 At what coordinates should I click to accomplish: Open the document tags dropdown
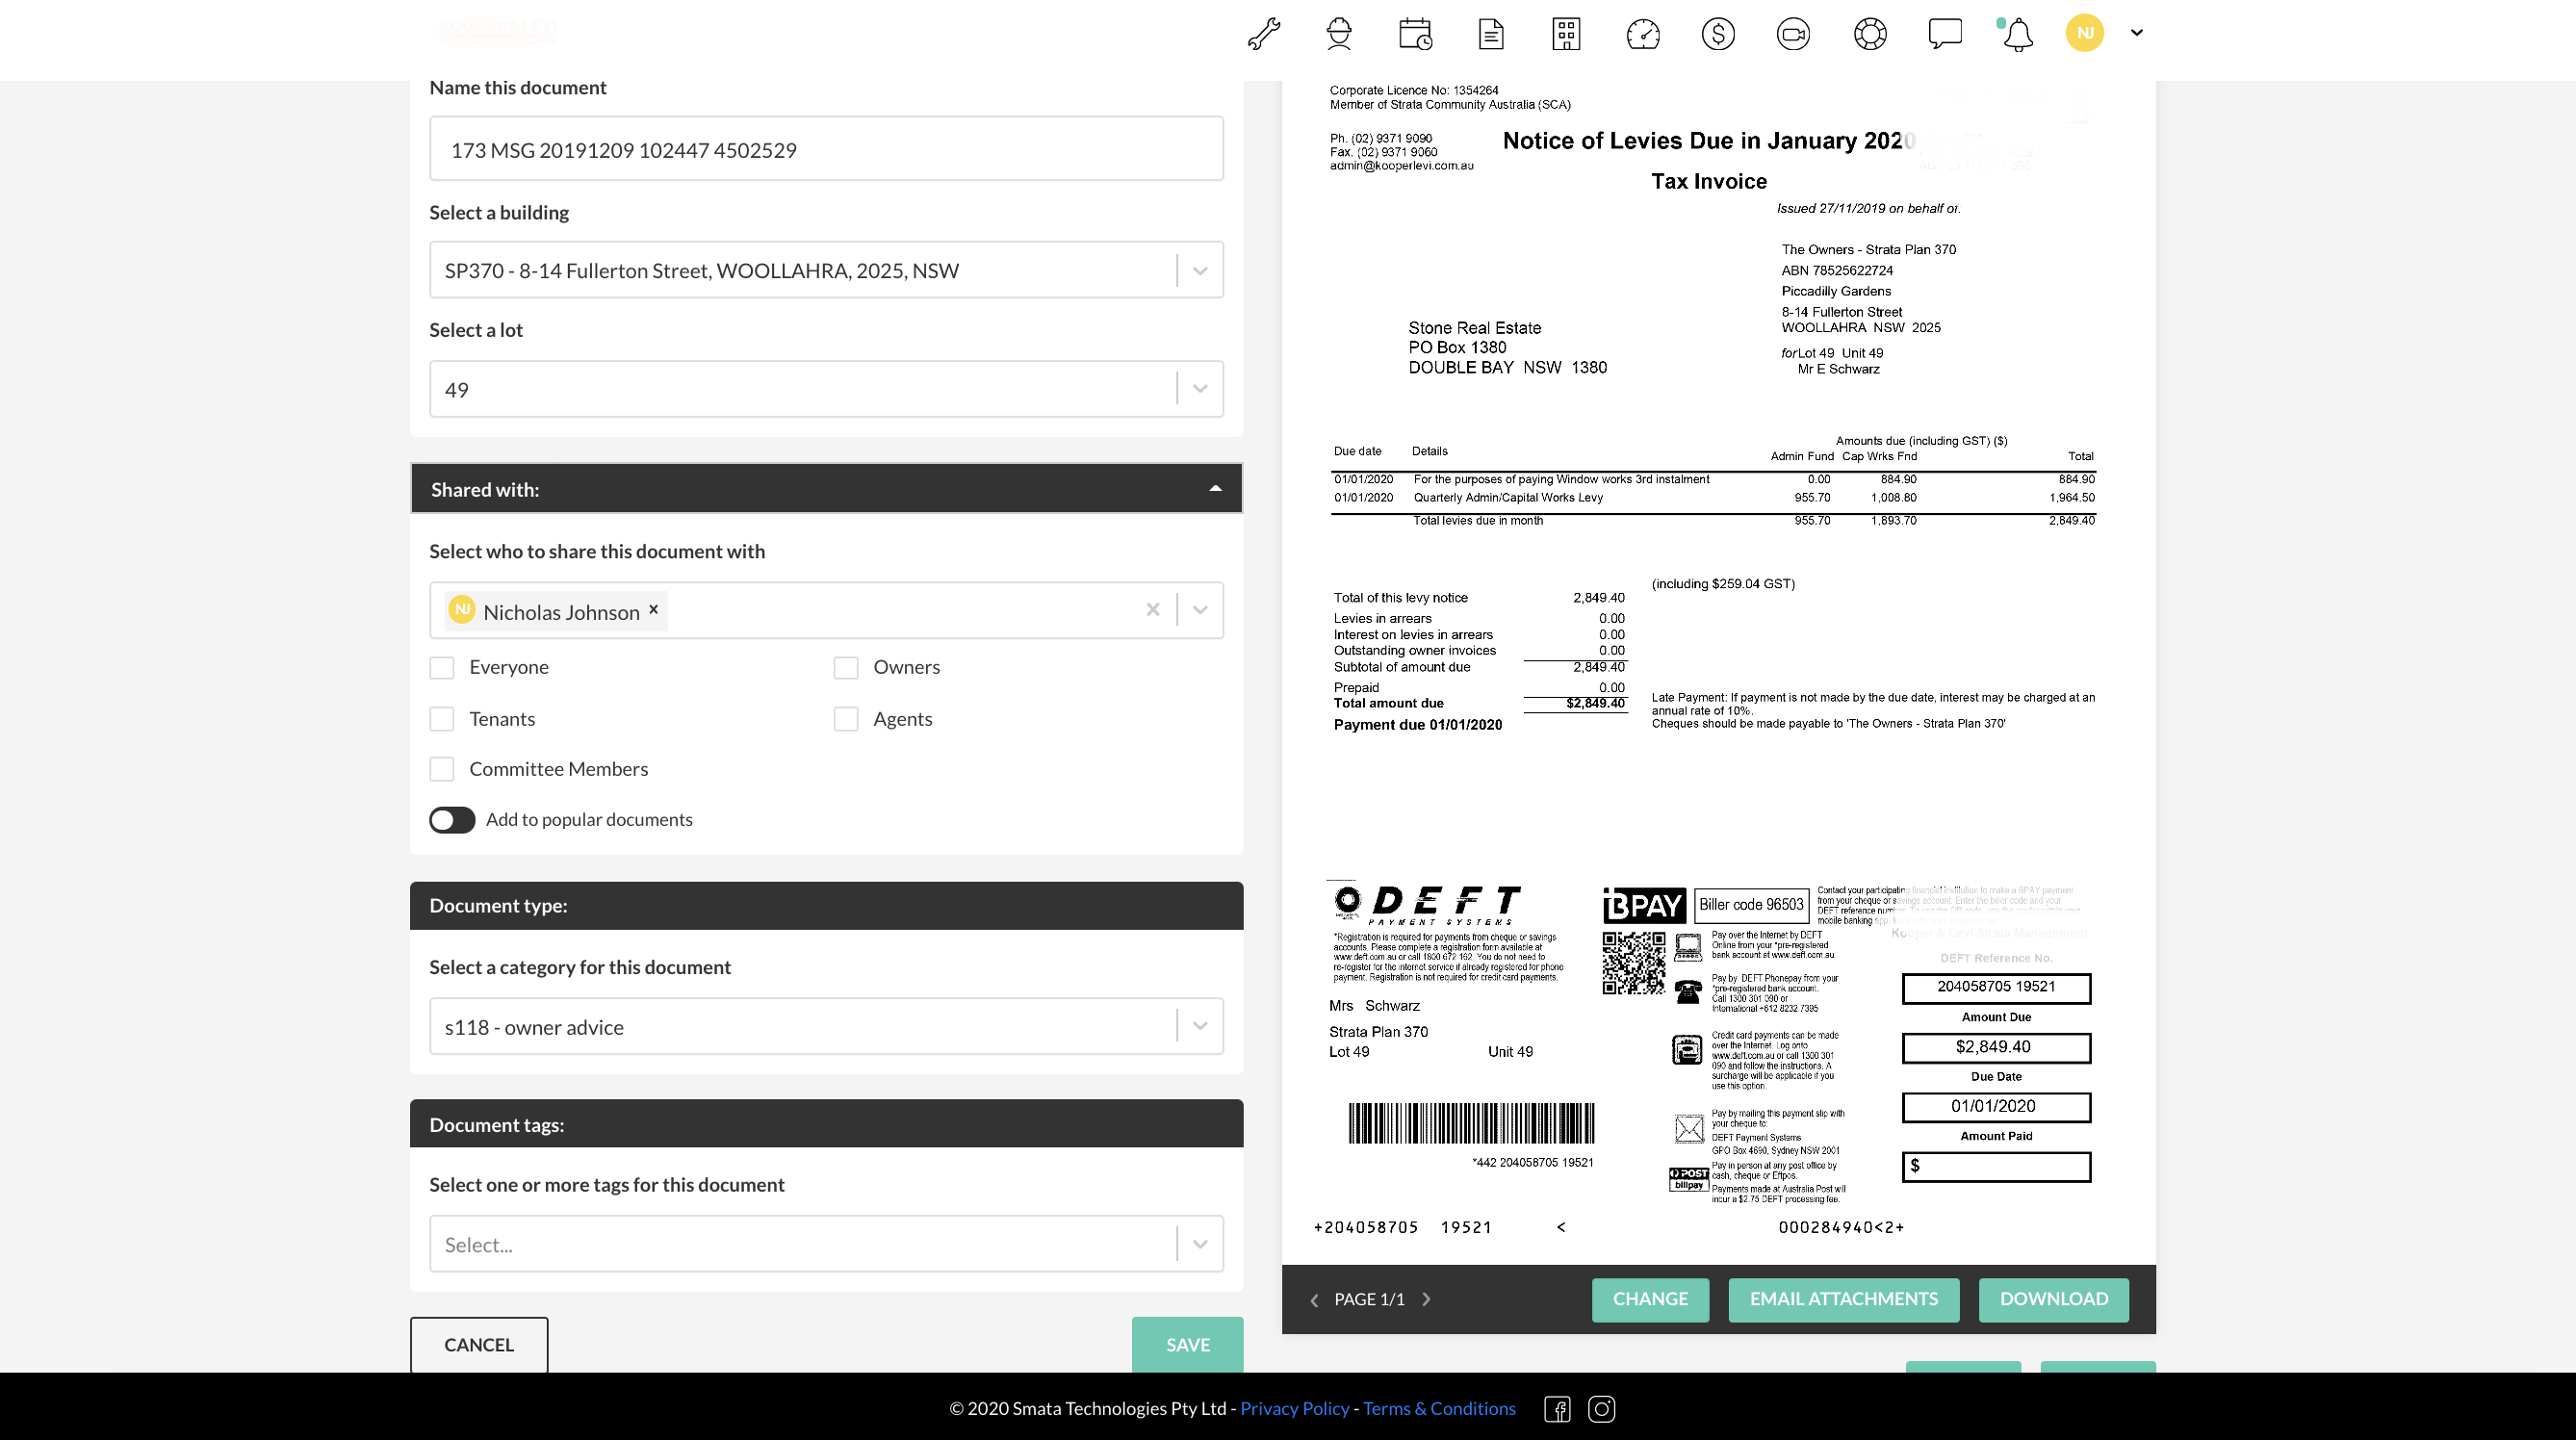[x=826, y=1244]
